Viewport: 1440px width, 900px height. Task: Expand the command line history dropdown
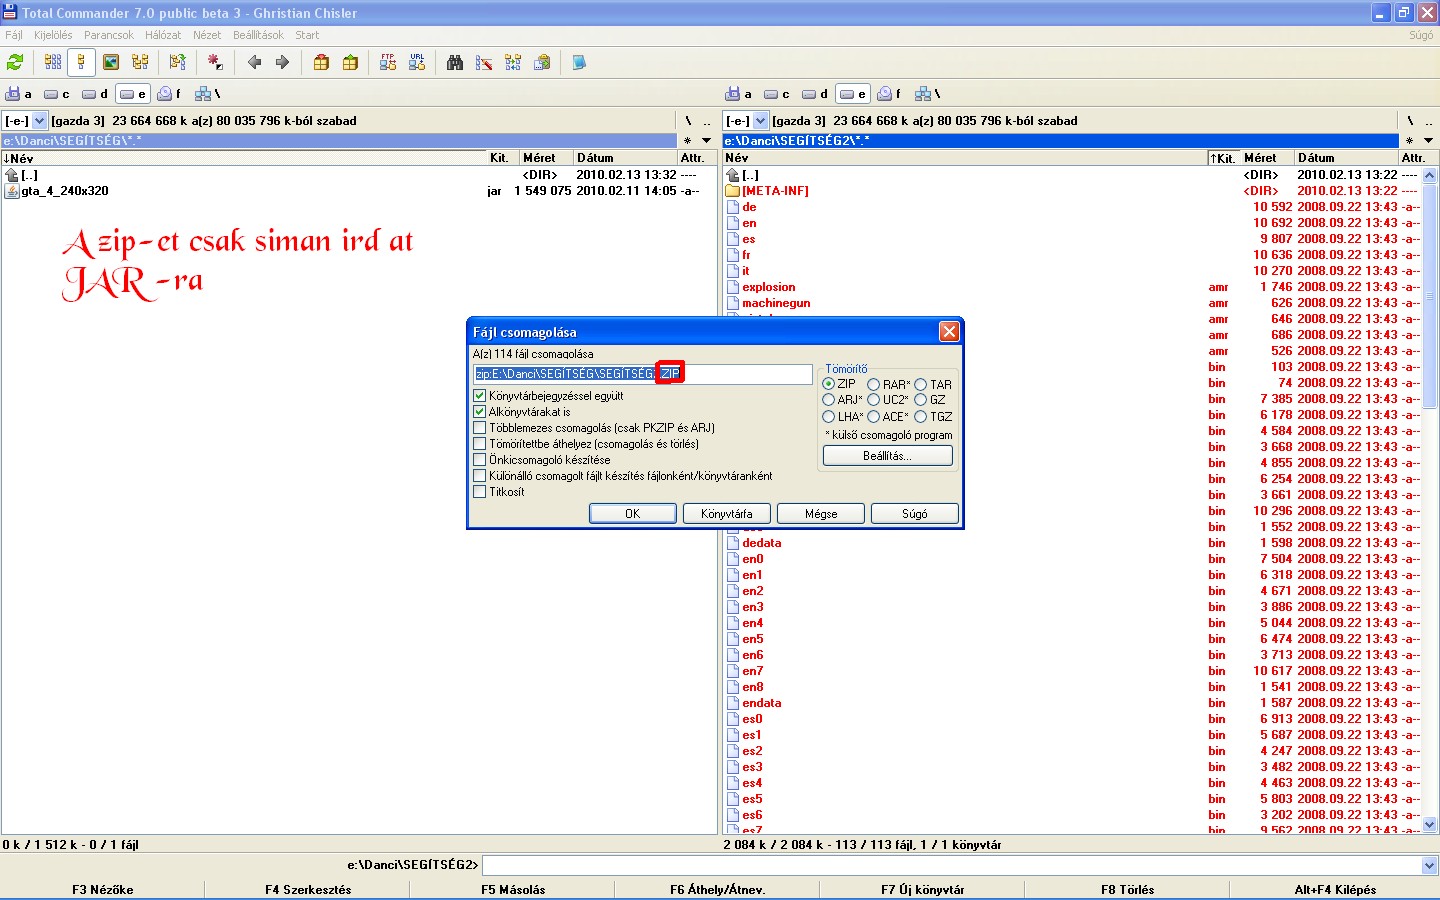(1429, 865)
